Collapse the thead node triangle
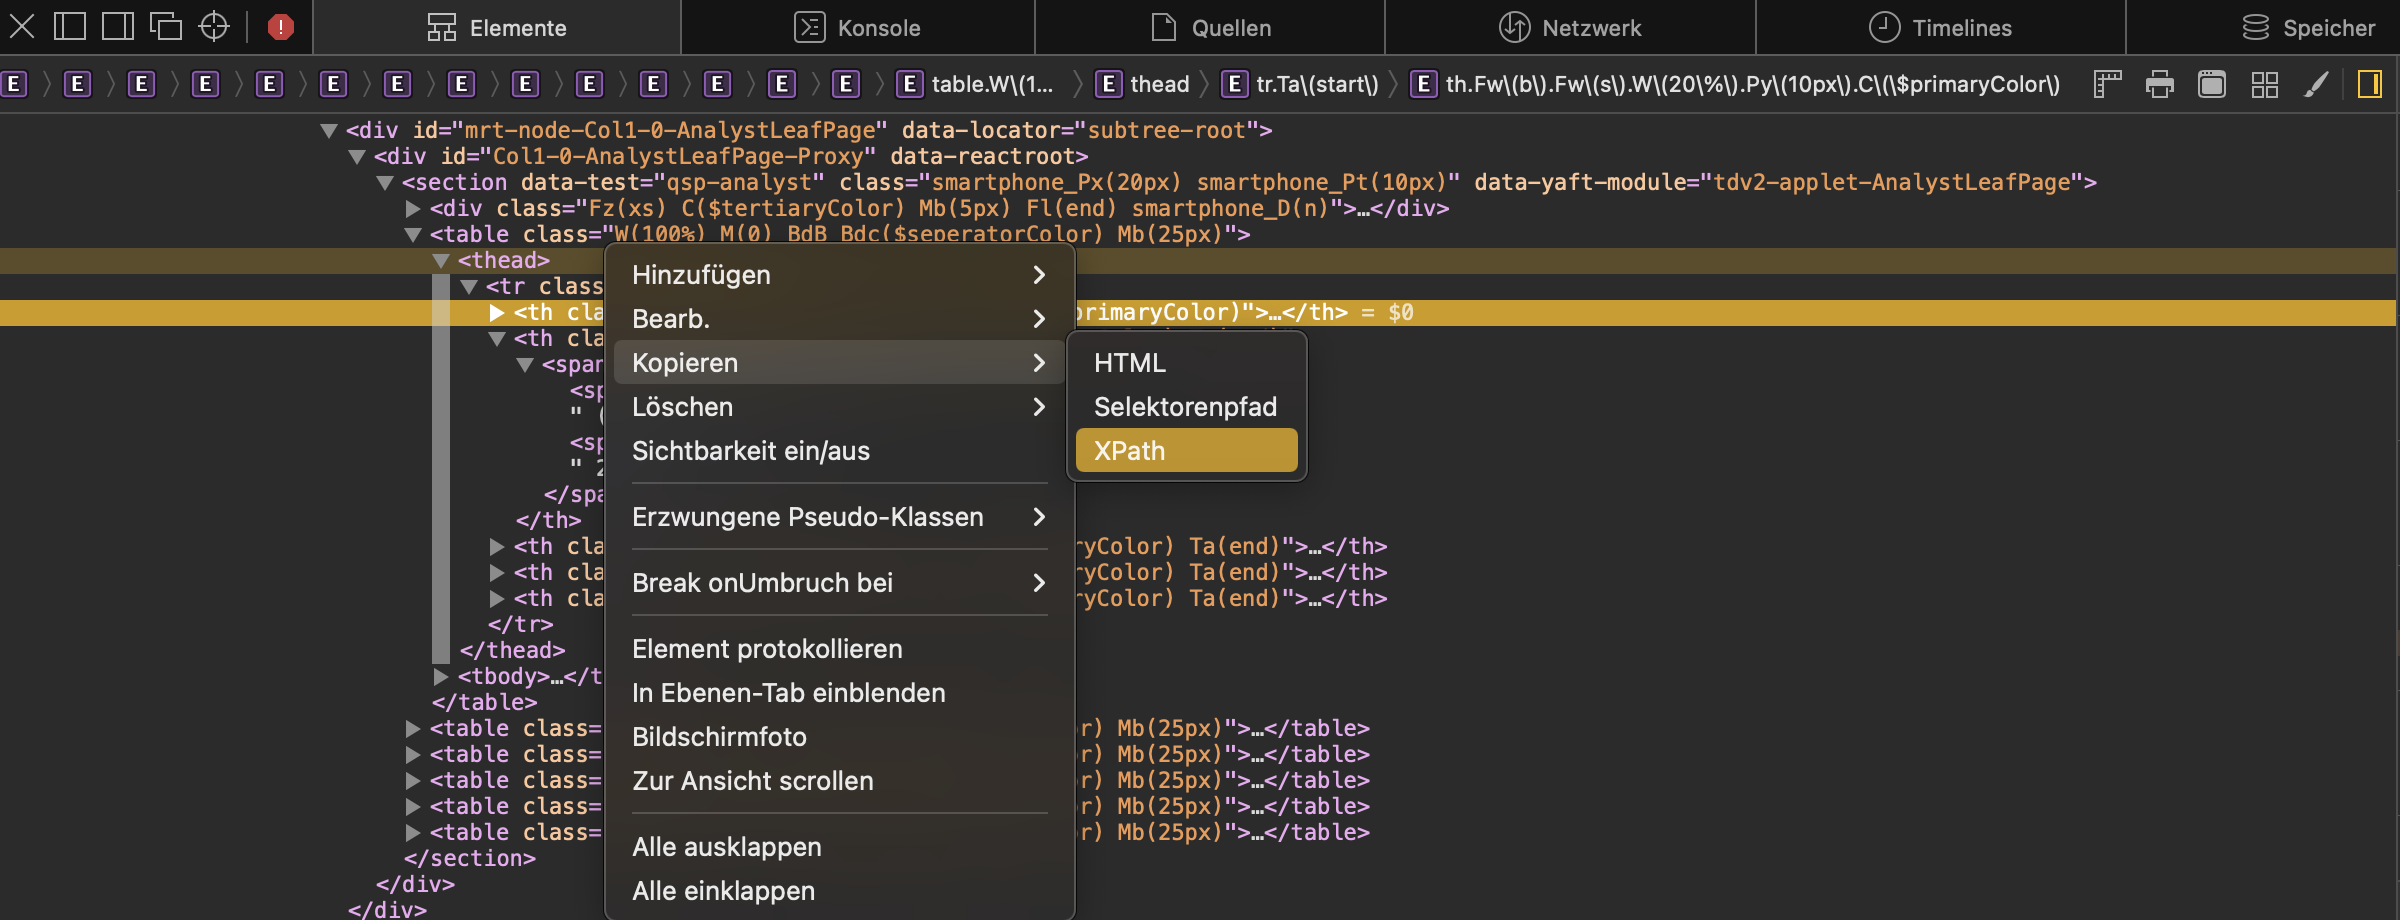 click(x=440, y=261)
